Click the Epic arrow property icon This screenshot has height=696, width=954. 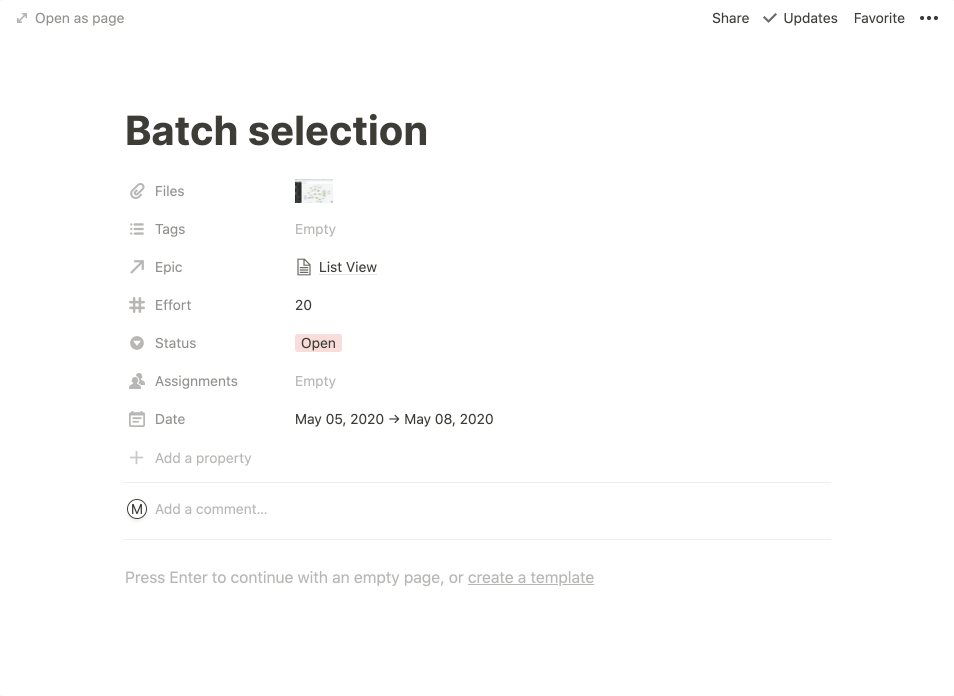coord(137,267)
